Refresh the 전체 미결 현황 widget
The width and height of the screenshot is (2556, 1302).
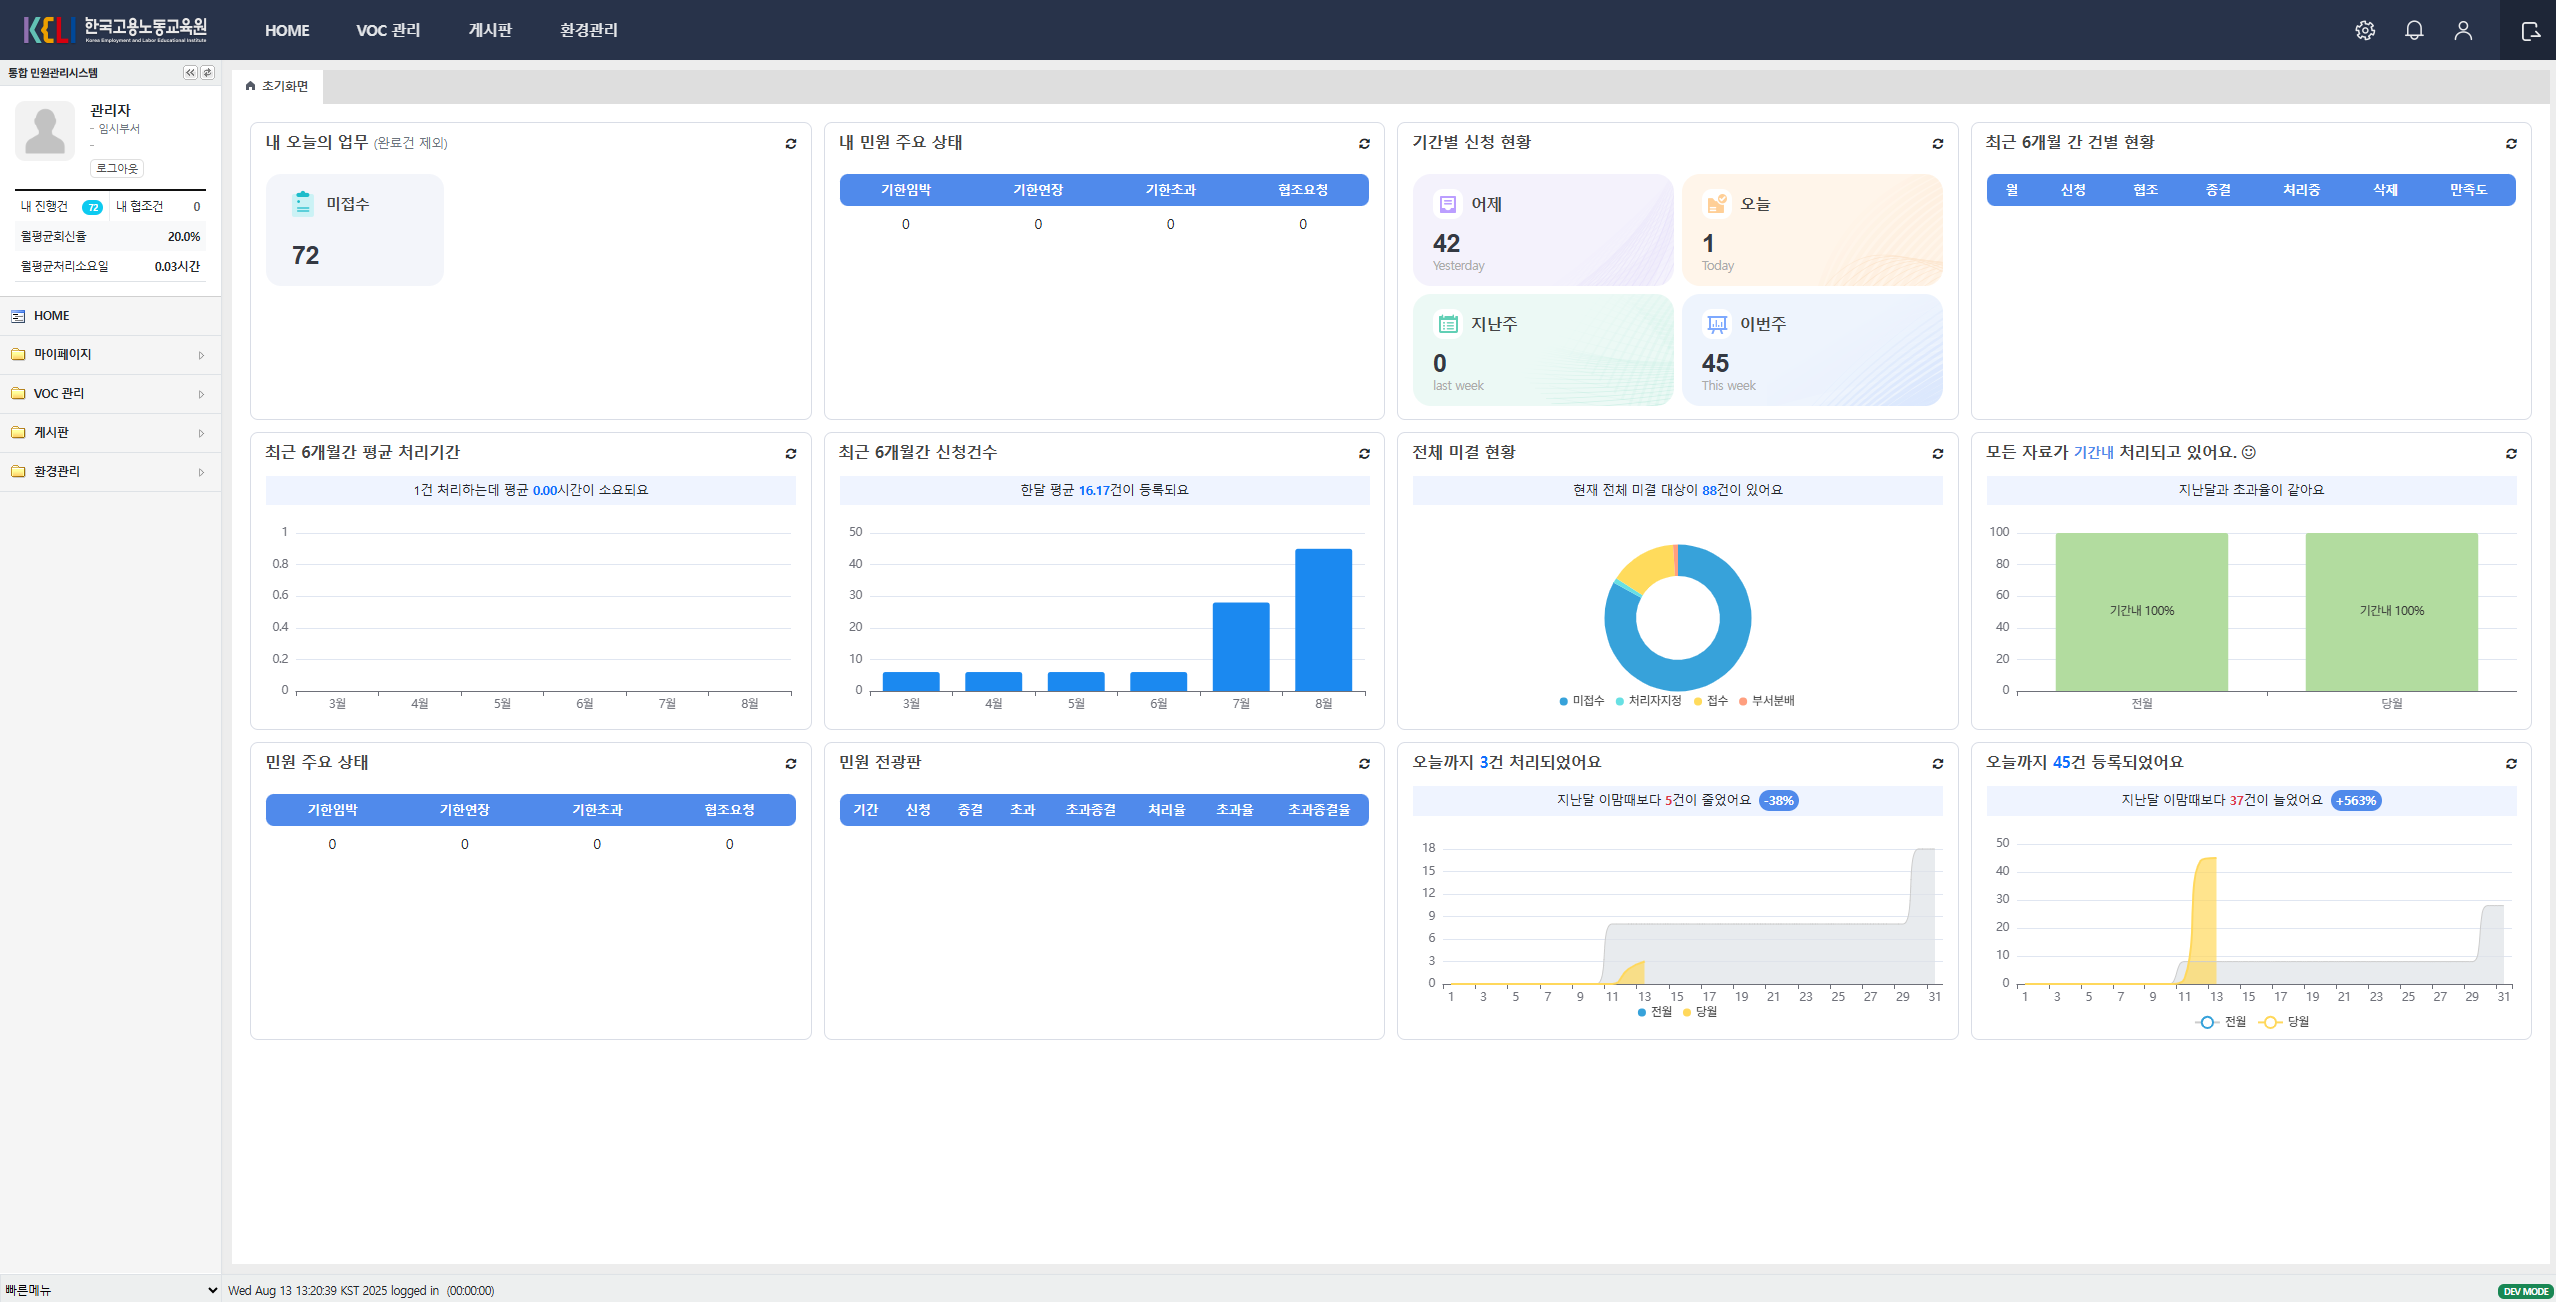[x=1938, y=454]
